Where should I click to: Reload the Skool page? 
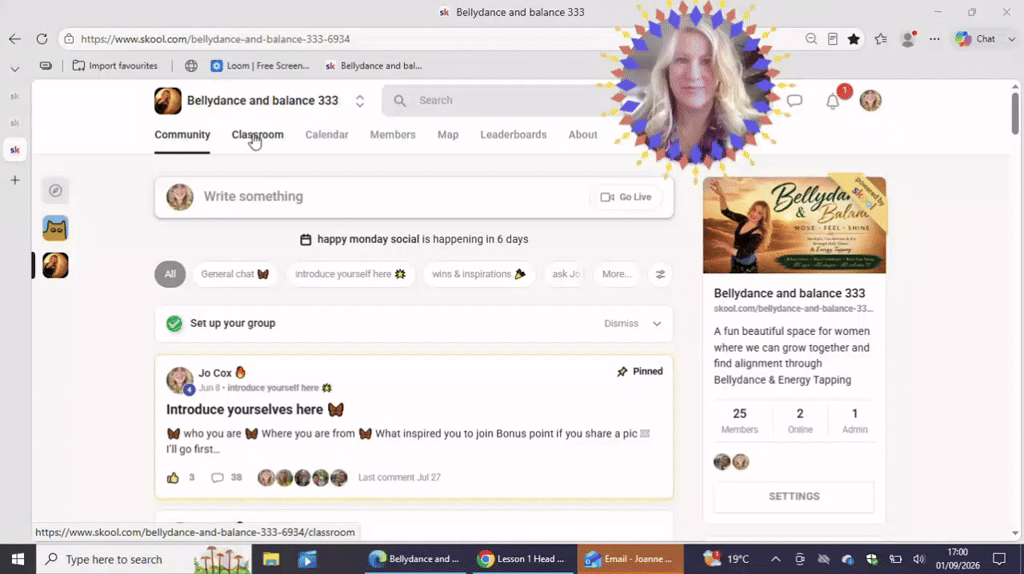(42, 39)
